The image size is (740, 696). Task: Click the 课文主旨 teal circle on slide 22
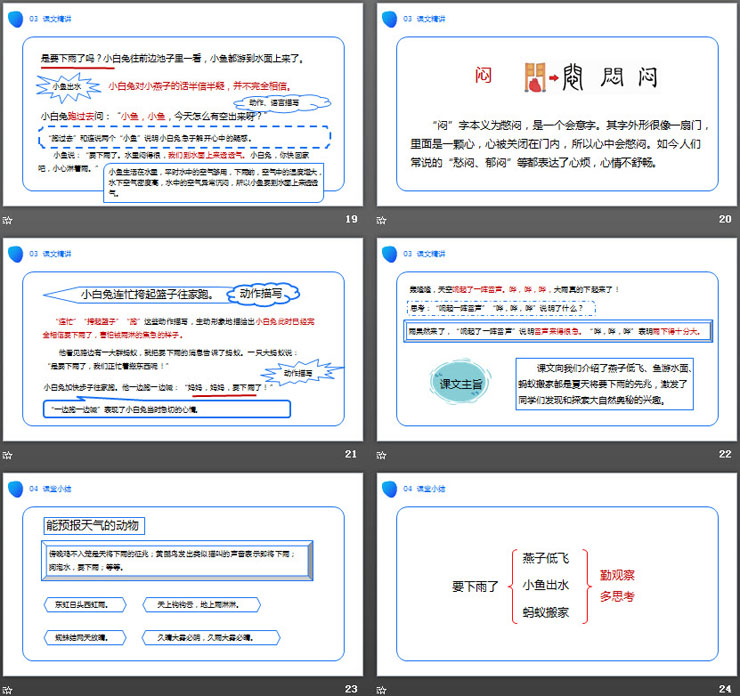461,384
